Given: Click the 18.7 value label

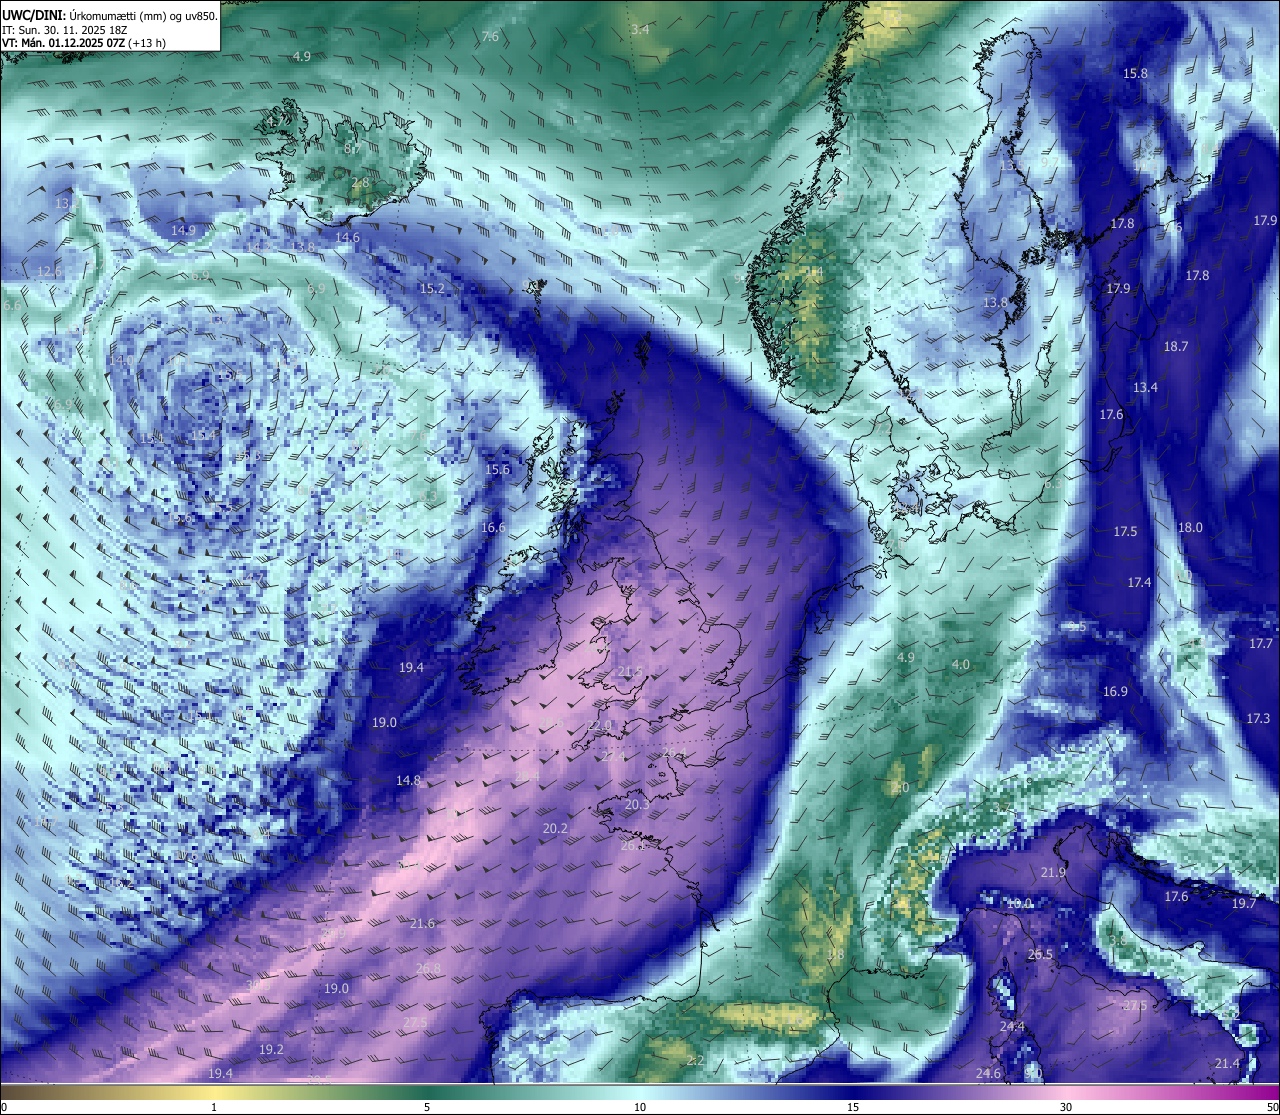Looking at the screenshot, I should [x=1176, y=346].
